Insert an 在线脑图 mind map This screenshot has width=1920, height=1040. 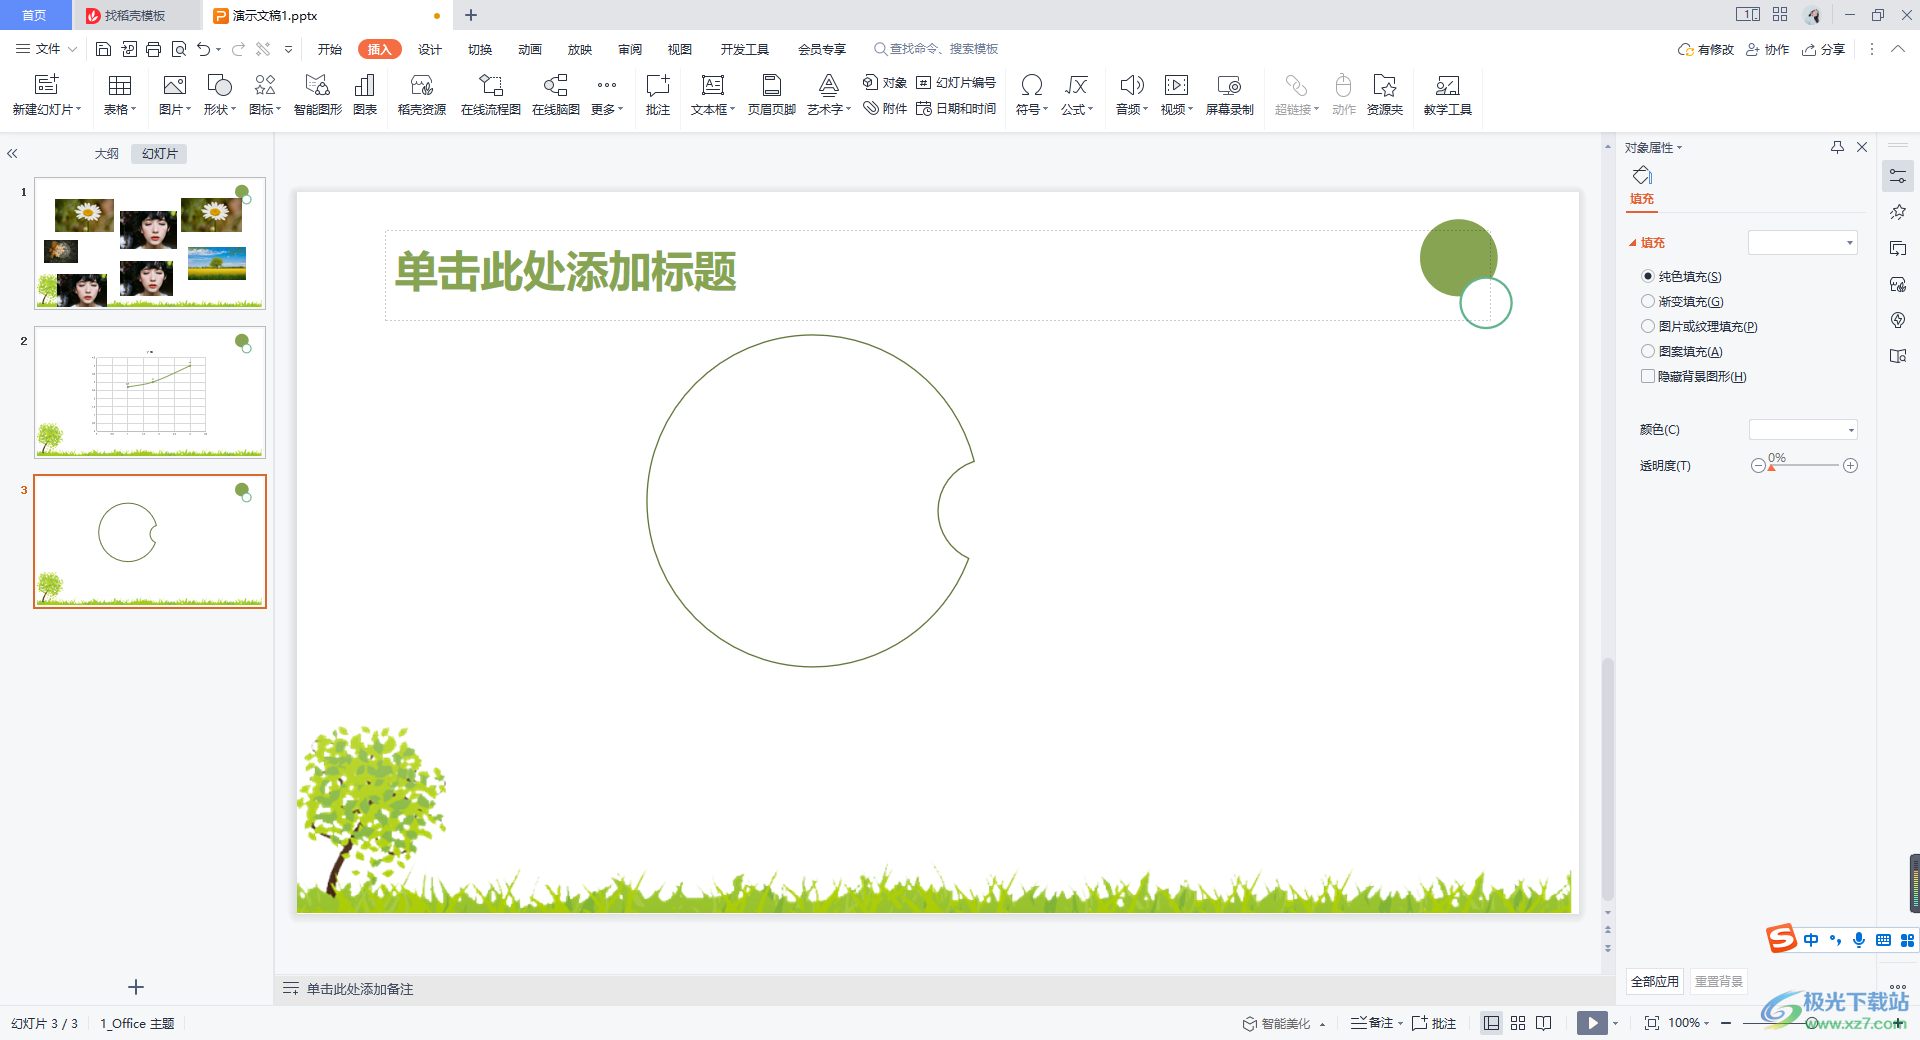556,95
